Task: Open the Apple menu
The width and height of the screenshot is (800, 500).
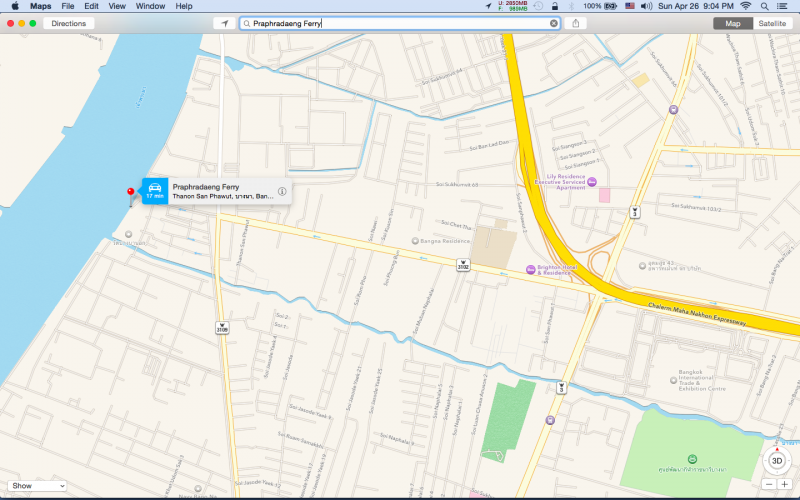Action: [x=15, y=6]
